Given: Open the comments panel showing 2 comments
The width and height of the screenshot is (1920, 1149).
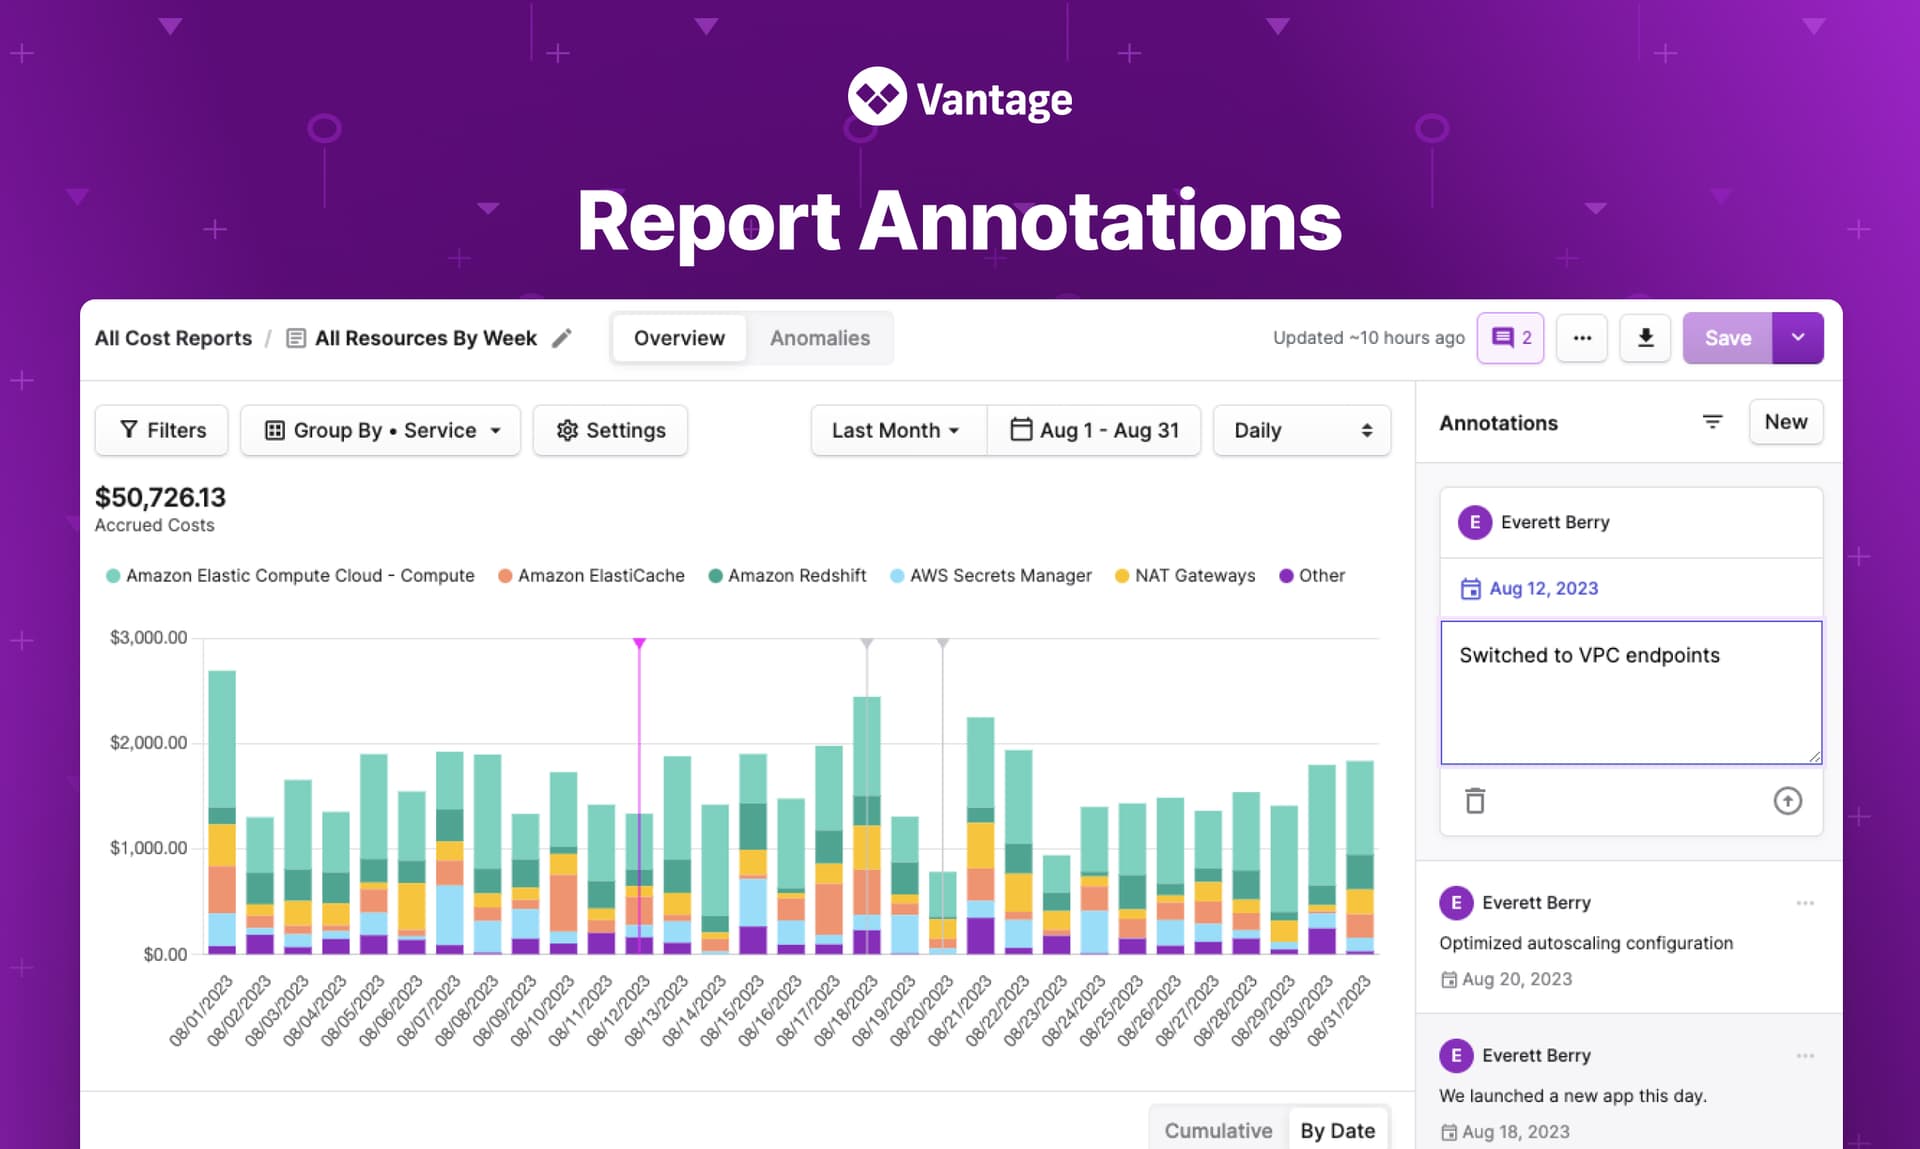Looking at the screenshot, I should point(1510,338).
